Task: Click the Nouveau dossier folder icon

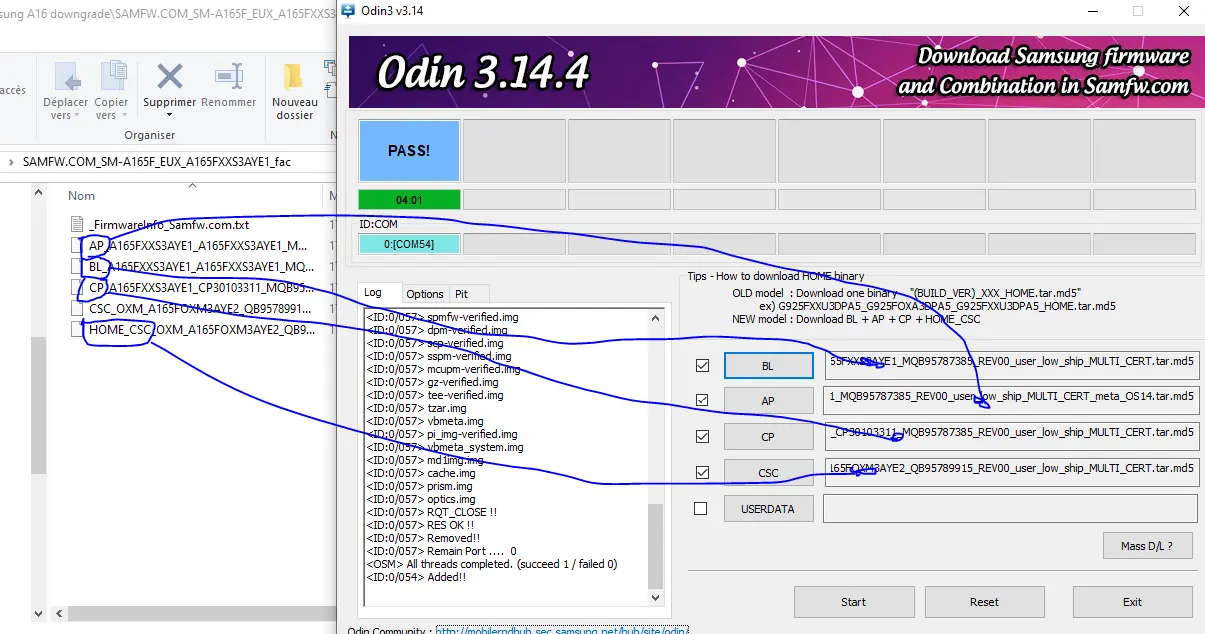Action: click(x=294, y=76)
